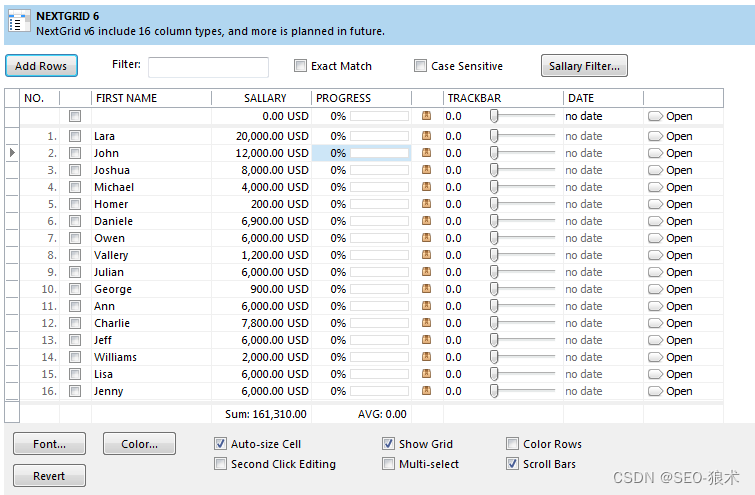755x495 pixels.
Task: Click Open button in Charlie's row
Action: pos(670,323)
